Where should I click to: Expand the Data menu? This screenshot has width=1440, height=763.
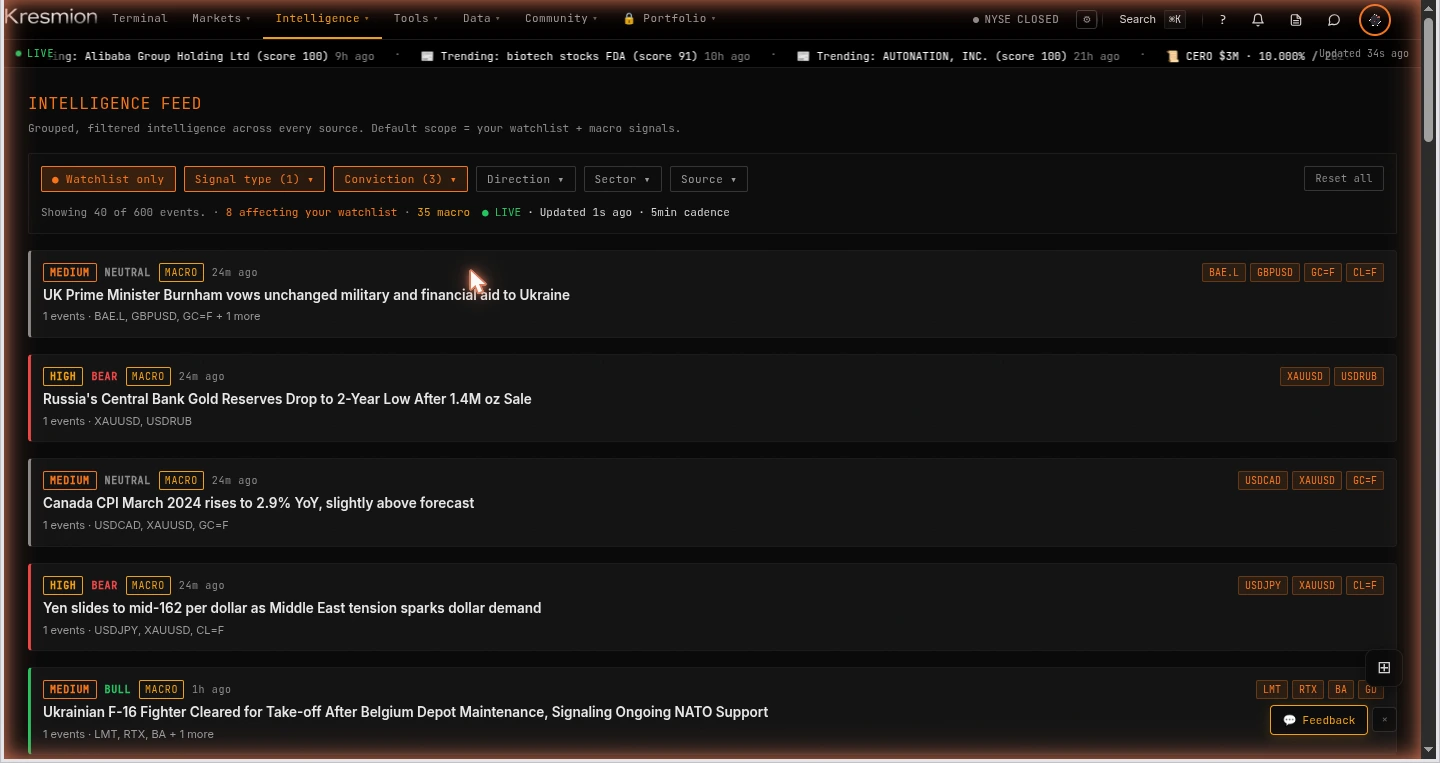click(481, 18)
